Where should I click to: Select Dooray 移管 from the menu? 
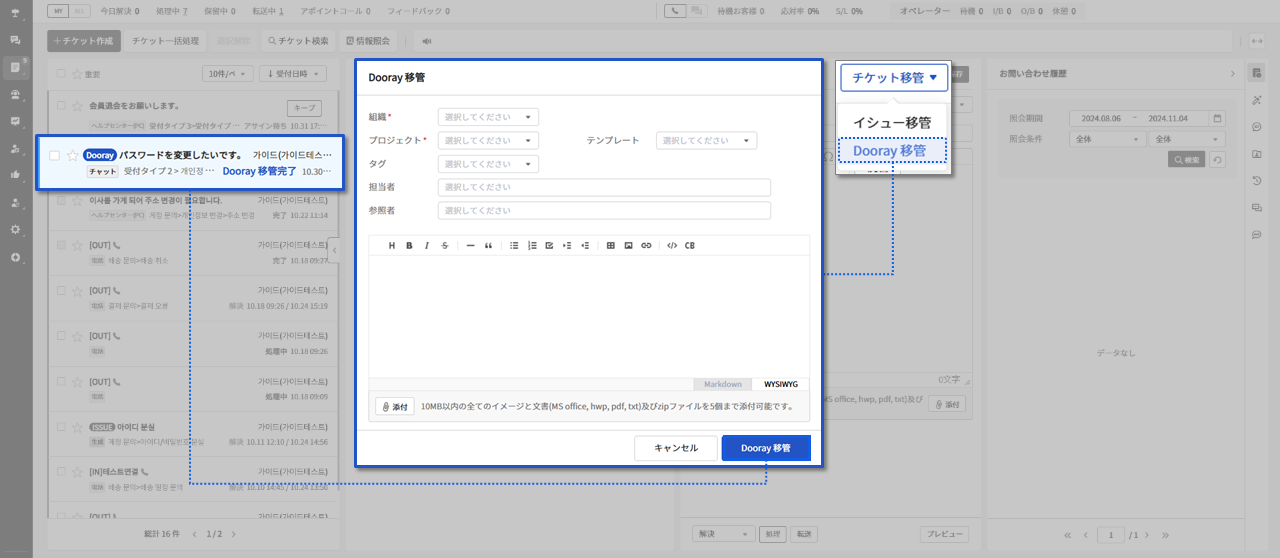click(892, 151)
